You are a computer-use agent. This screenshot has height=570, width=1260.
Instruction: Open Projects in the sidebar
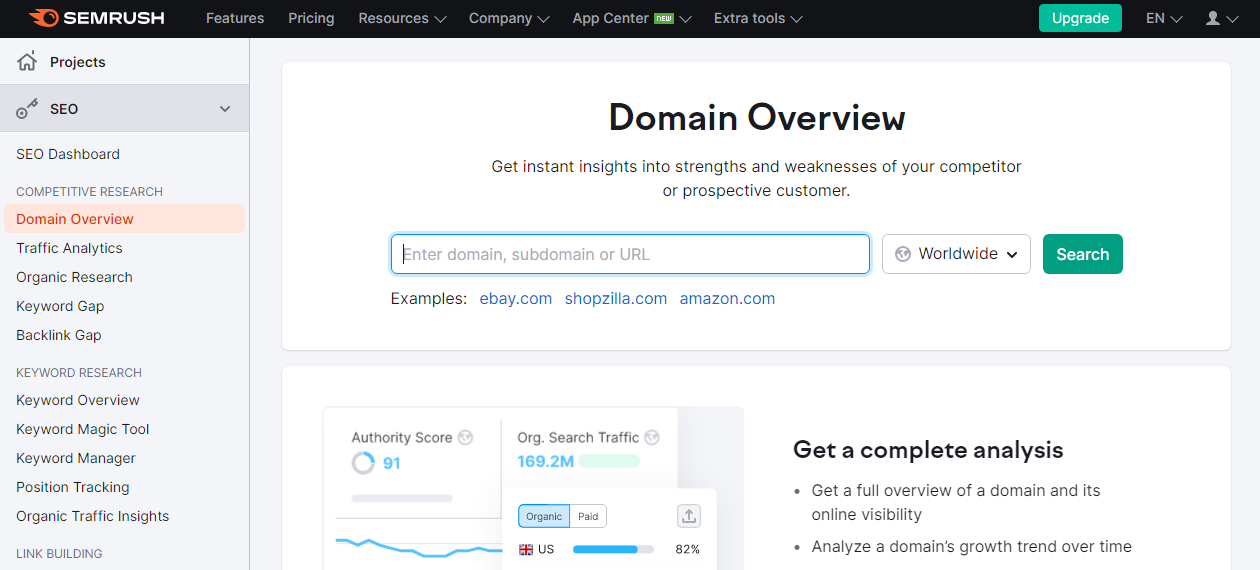78,62
